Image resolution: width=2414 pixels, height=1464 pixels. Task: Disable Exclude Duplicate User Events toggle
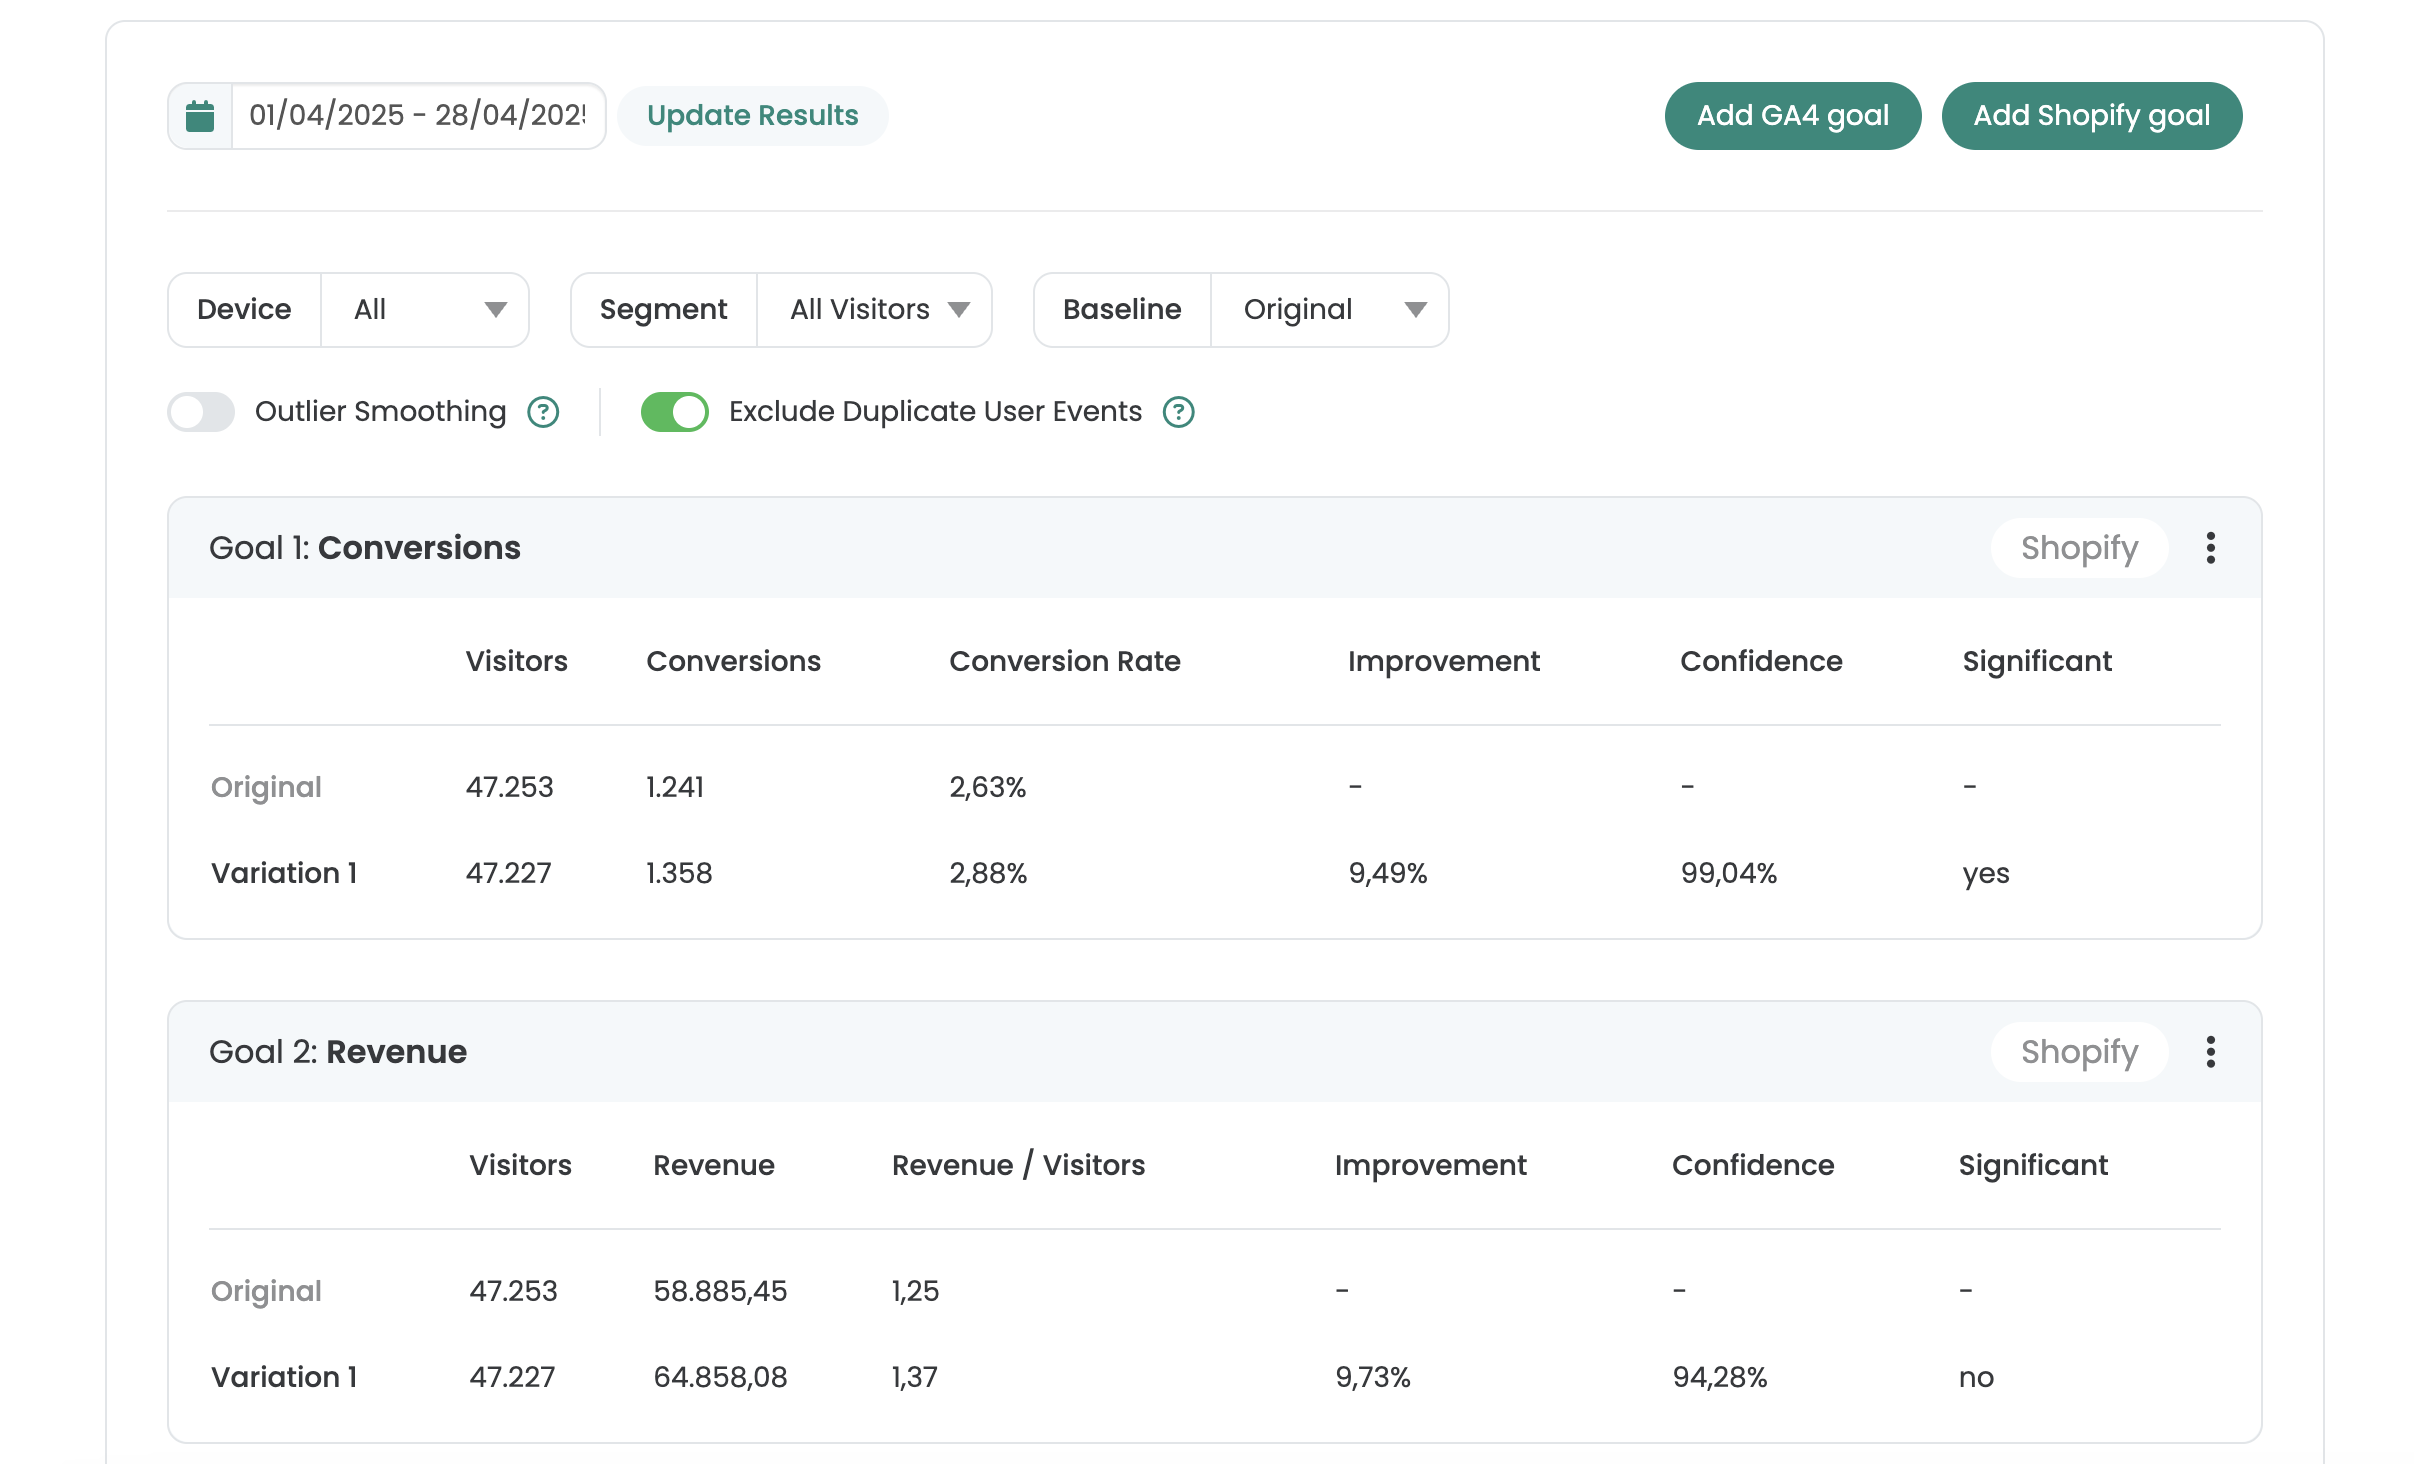click(674, 412)
